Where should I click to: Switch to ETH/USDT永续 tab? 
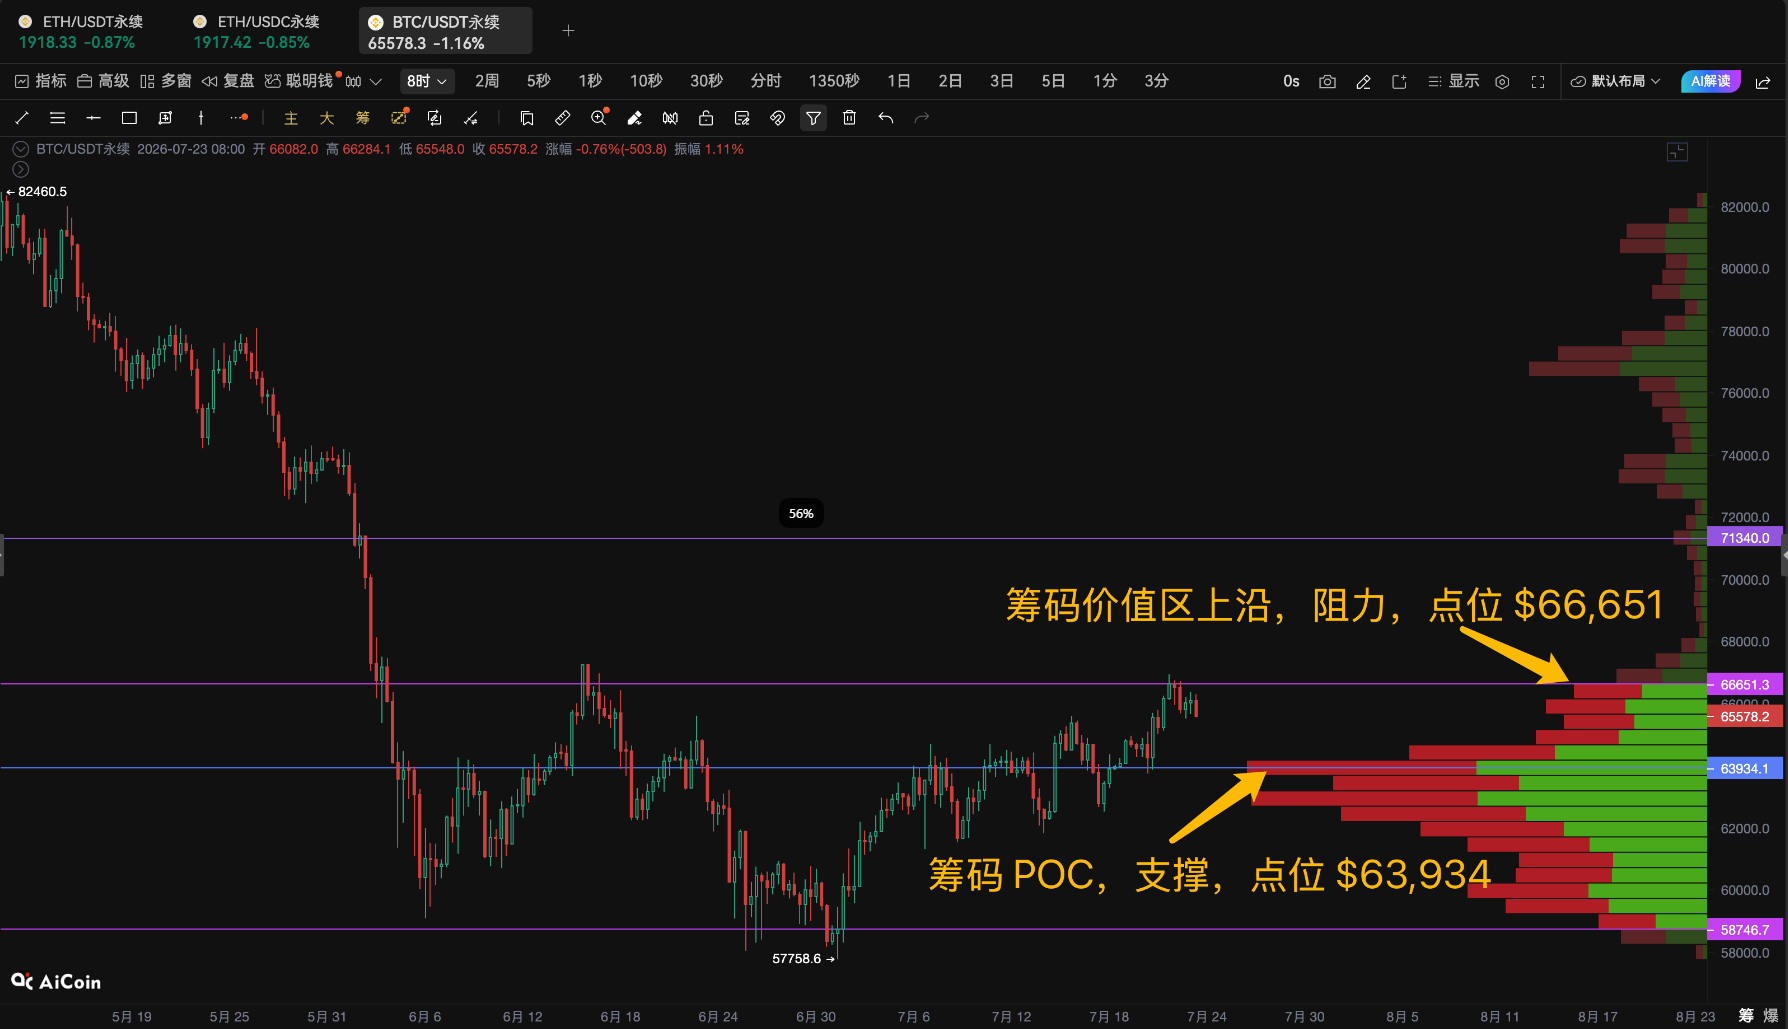pyautogui.click(x=82, y=31)
